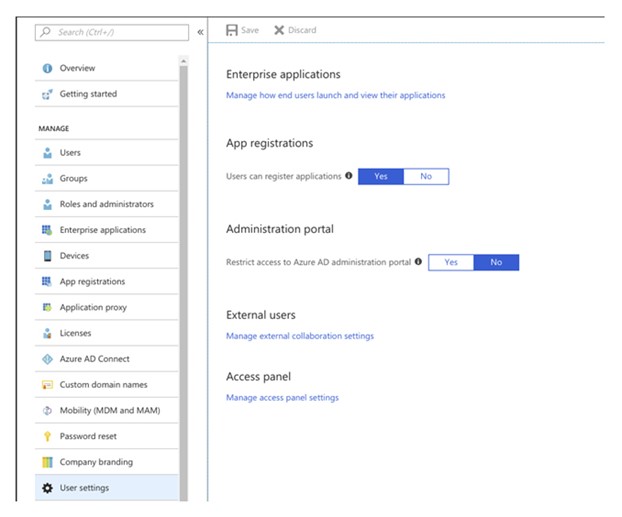Click the Save button in toolbar
Screen dimensions: 622x517
click(243, 30)
